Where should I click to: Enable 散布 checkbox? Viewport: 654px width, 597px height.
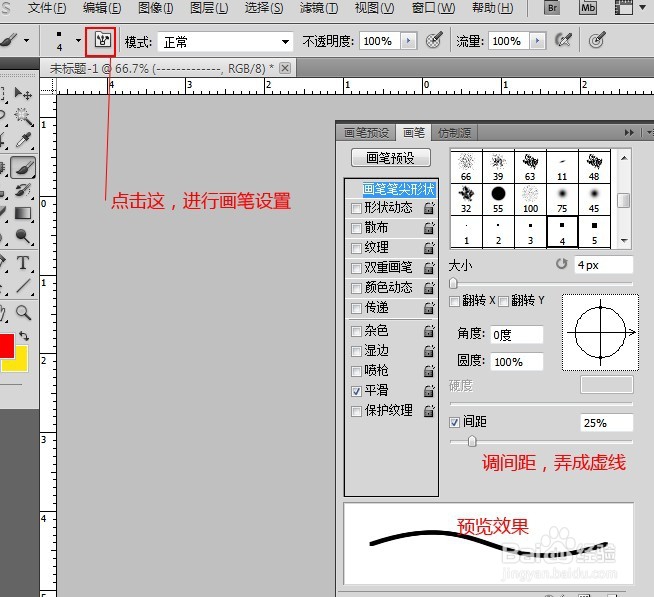click(356, 228)
